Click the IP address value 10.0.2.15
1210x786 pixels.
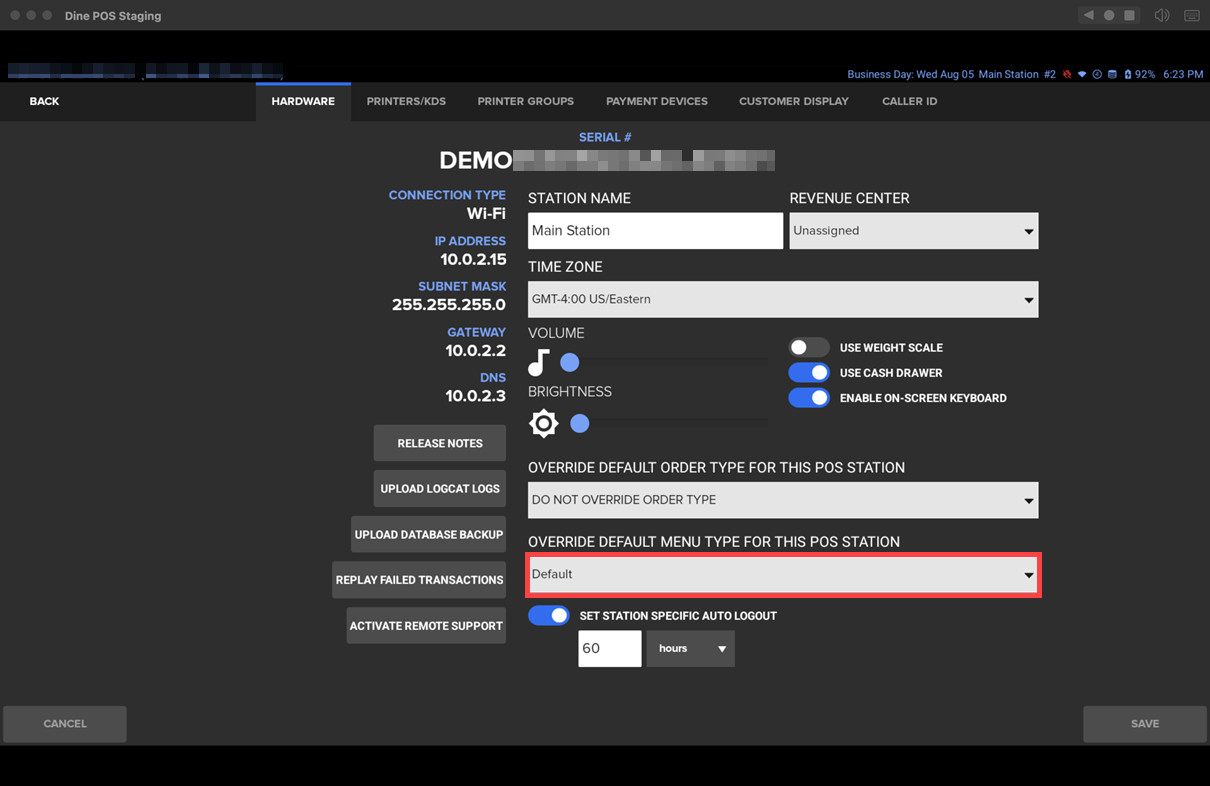473,260
